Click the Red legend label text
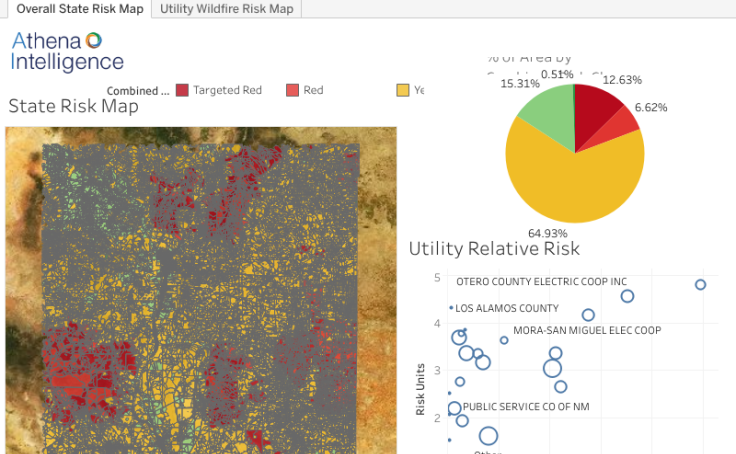 pos(313,90)
